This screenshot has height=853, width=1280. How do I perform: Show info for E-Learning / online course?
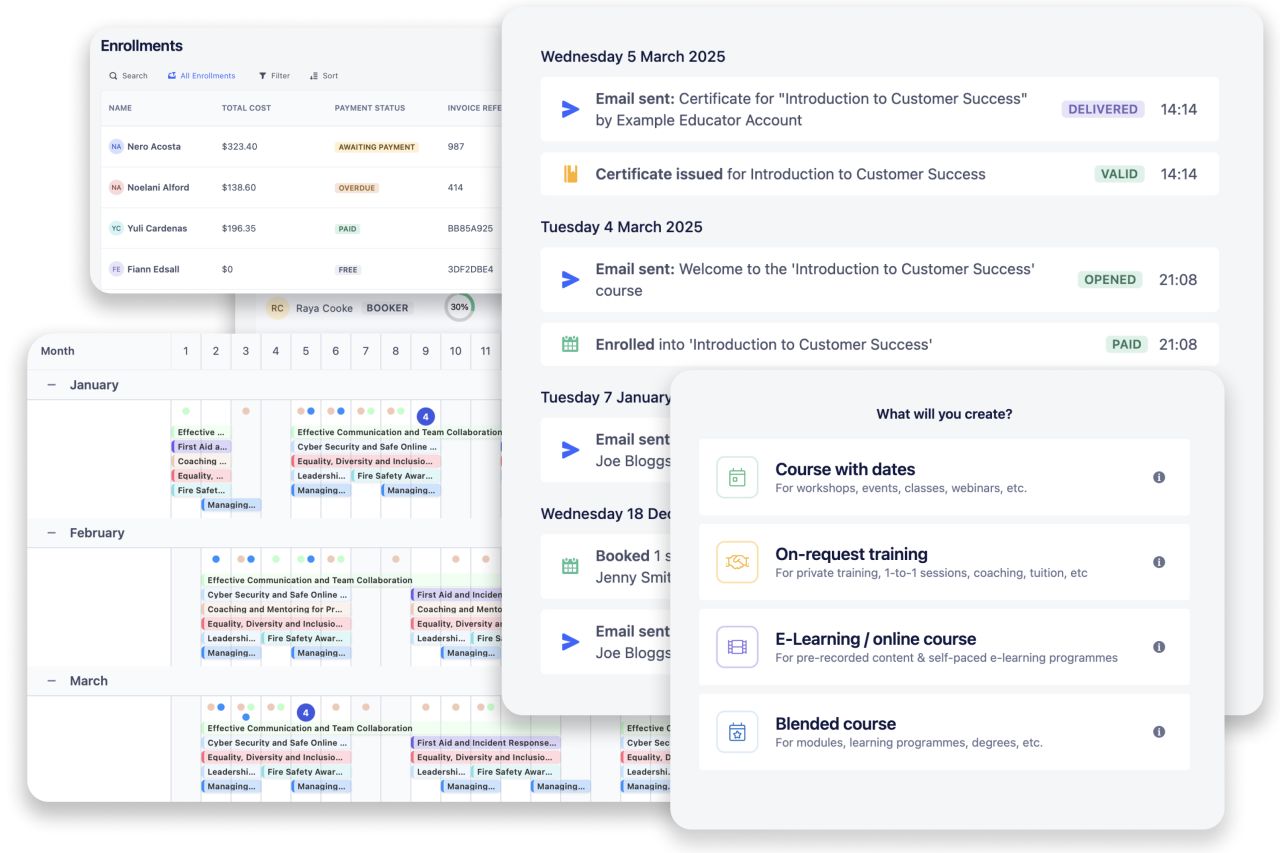click(x=1159, y=647)
